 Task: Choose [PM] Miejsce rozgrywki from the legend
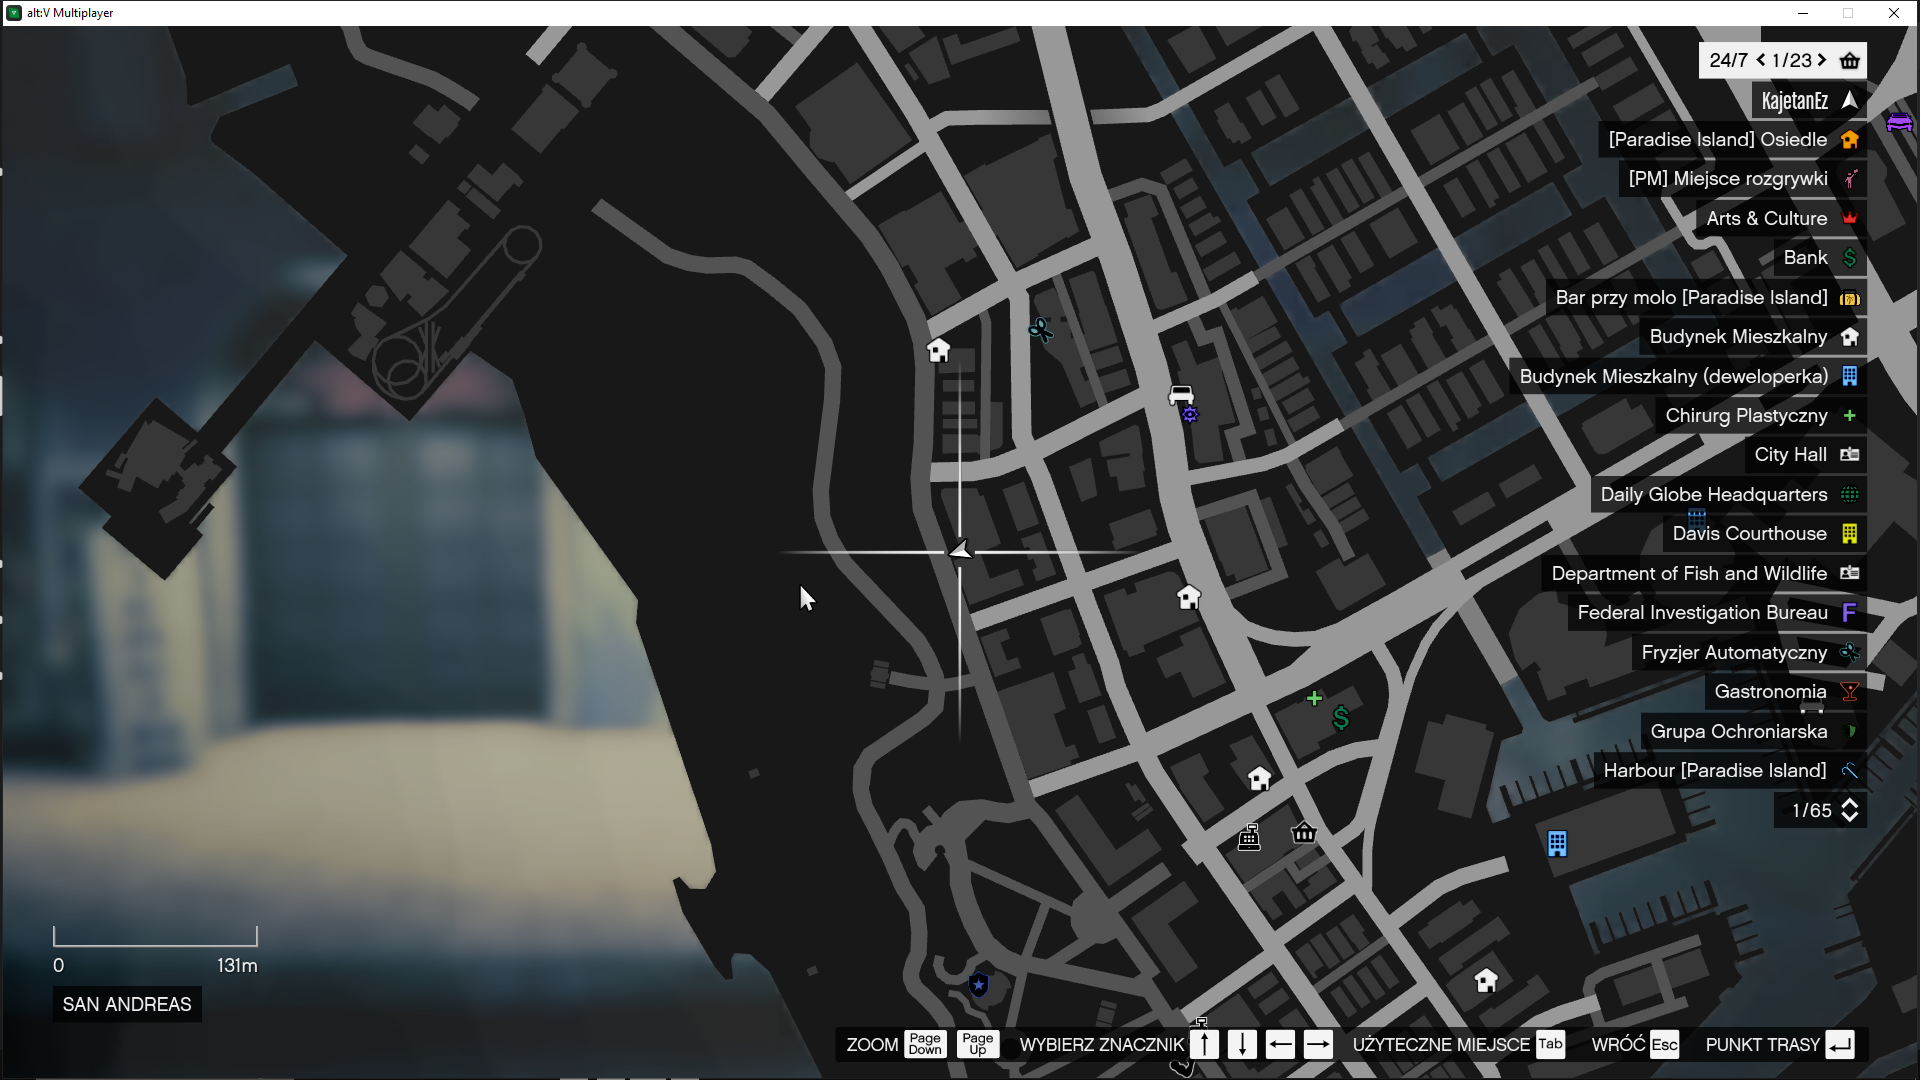pos(1742,179)
